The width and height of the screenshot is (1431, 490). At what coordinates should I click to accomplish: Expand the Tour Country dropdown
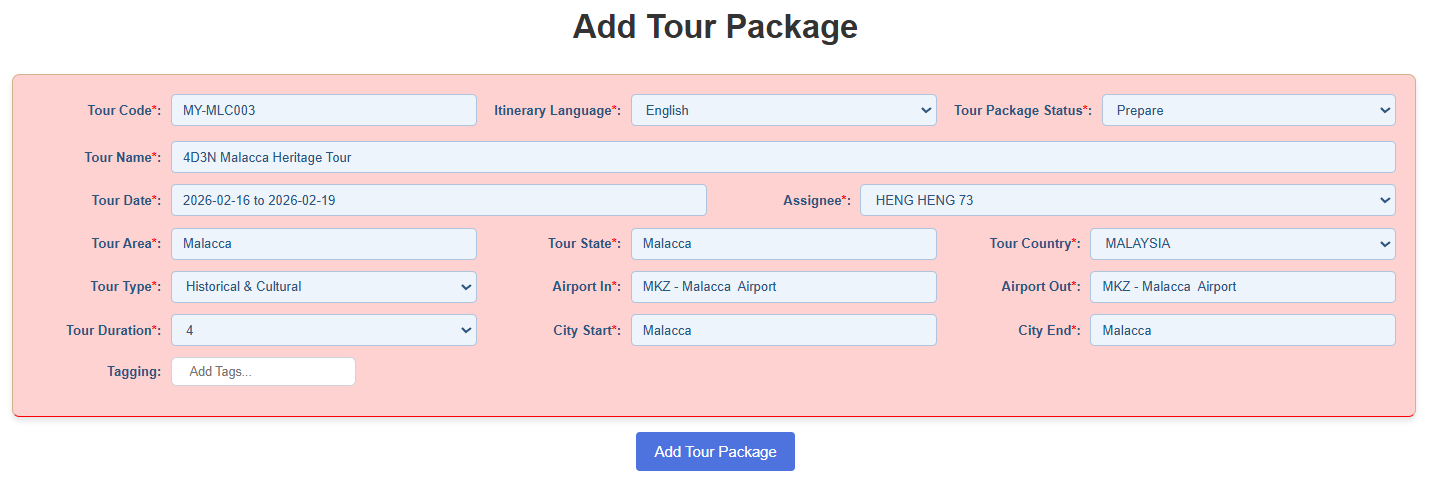click(x=1241, y=243)
